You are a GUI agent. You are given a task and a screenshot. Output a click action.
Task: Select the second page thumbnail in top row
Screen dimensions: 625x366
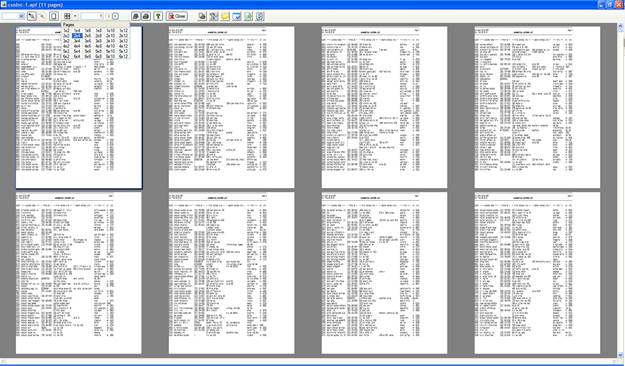[231, 107]
